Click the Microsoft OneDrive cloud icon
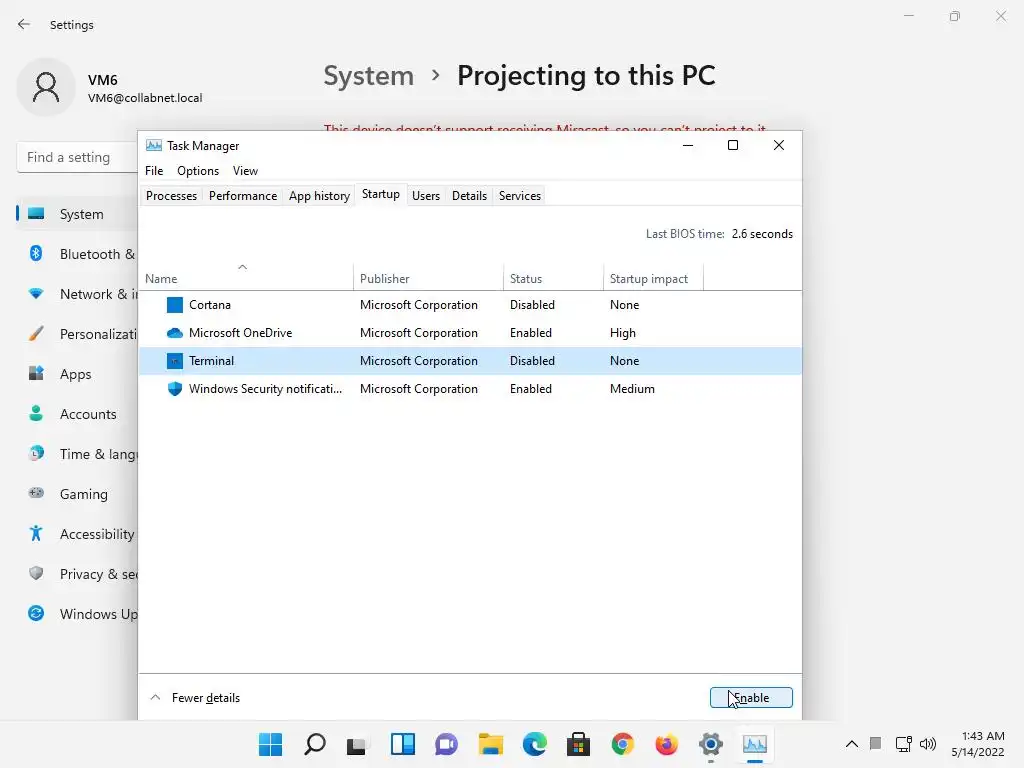The height and width of the screenshot is (768, 1024). pyautogui.click(x=174, y=333)
